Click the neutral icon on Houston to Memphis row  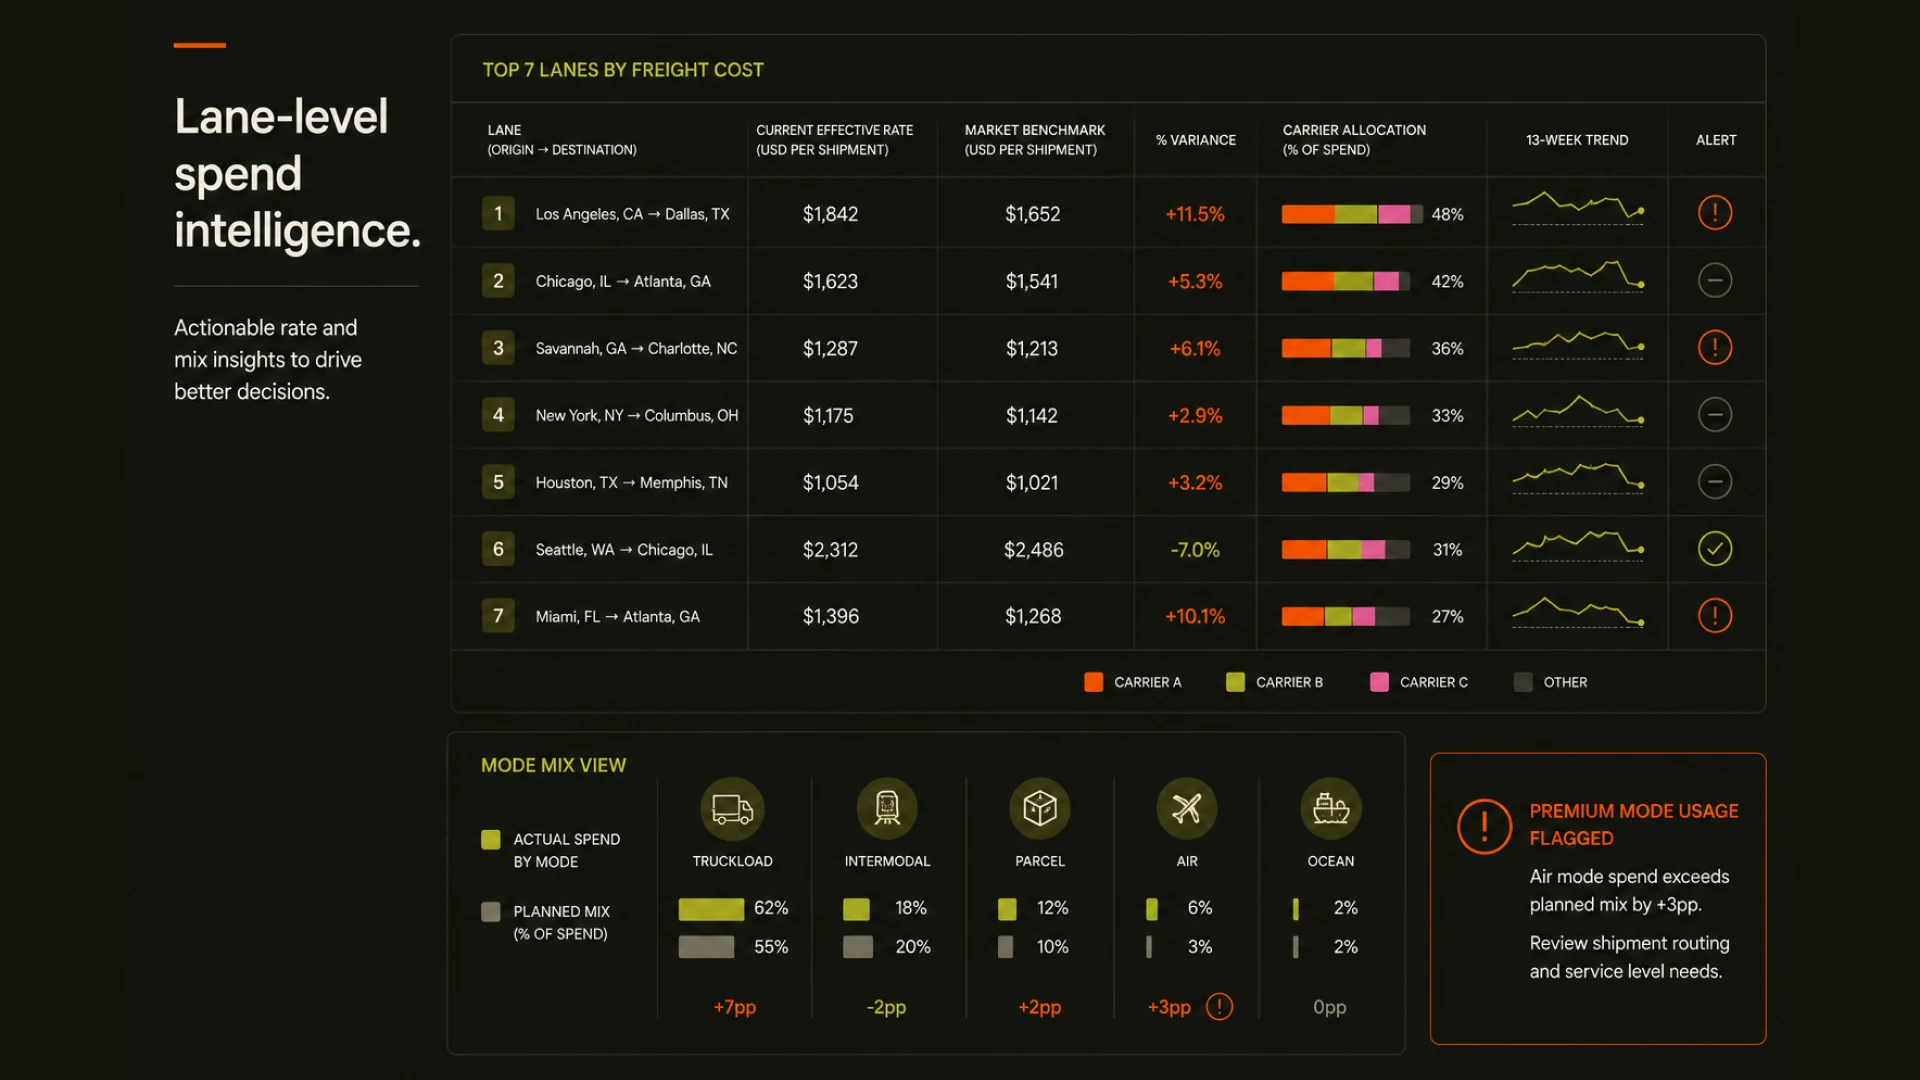(x=1714, y=481)
